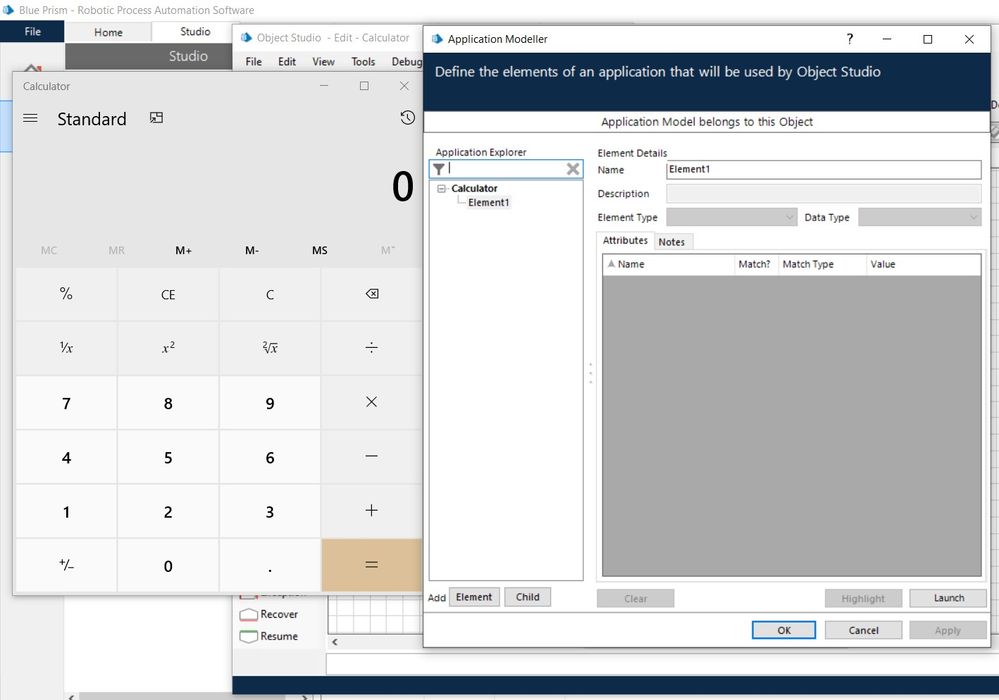The width and height of the screenshot is (999, 700).
Task: Open the Data Type dropdown
Action: [919, 217]
